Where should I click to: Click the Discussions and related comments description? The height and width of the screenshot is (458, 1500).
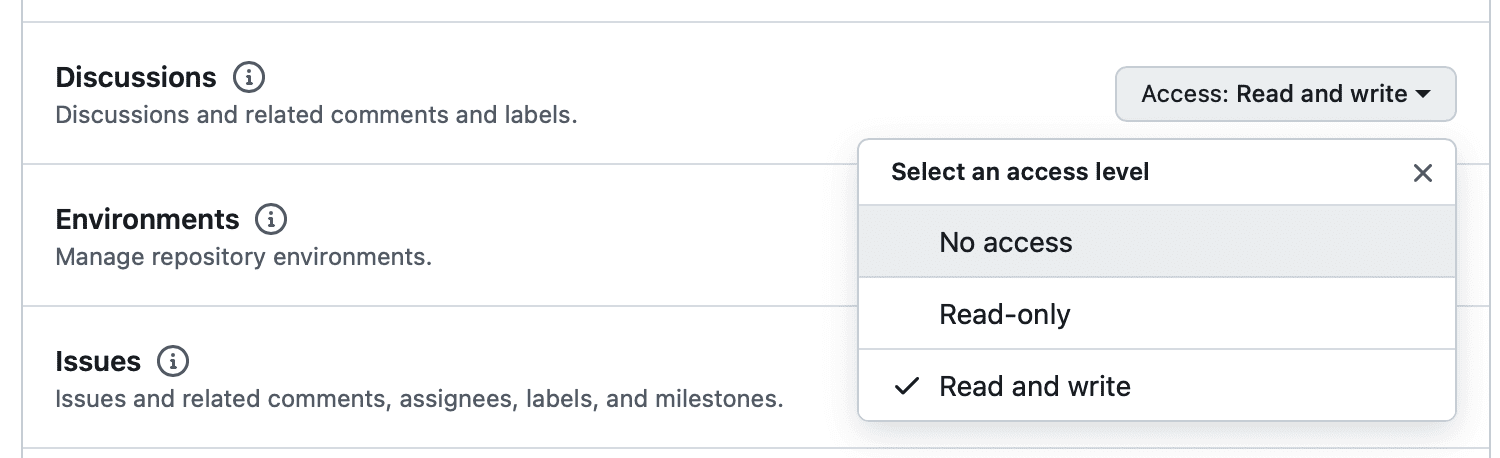click(316, 115)
